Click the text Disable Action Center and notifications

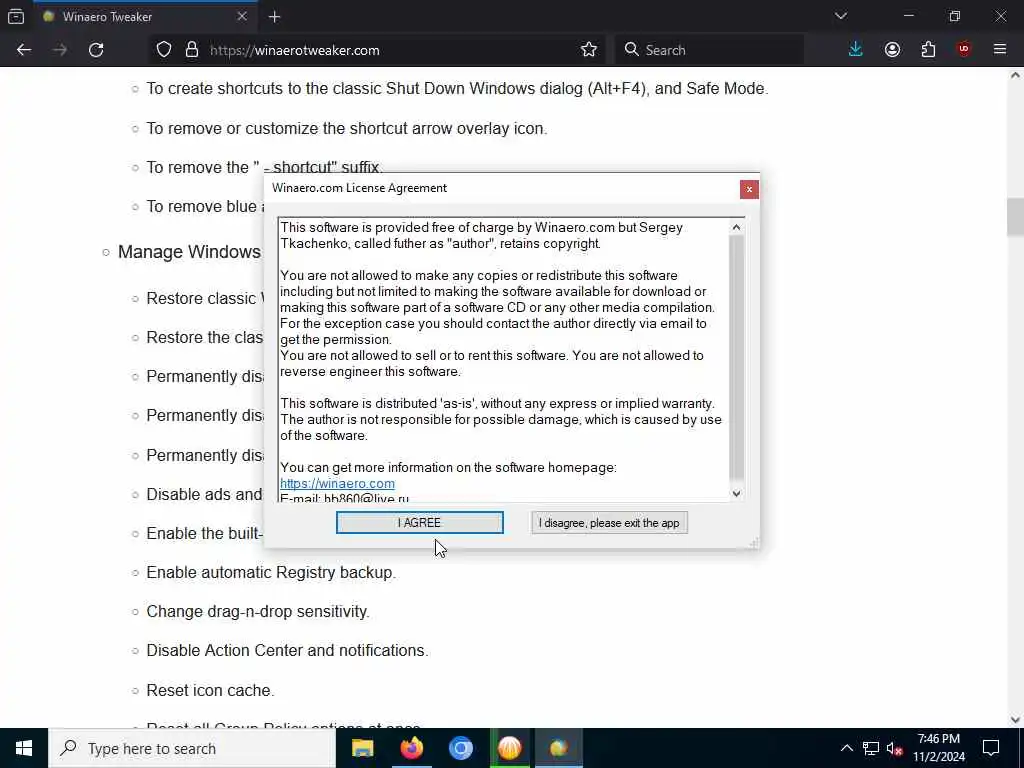pos(287,650)
